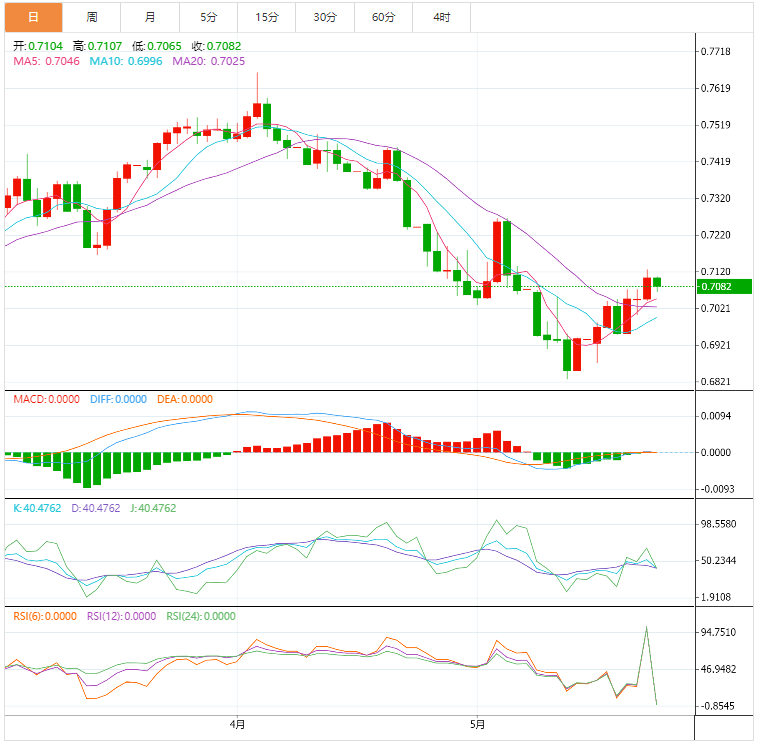
Task: Click the MACD indicator value label
Action: (x=46, y=400)
